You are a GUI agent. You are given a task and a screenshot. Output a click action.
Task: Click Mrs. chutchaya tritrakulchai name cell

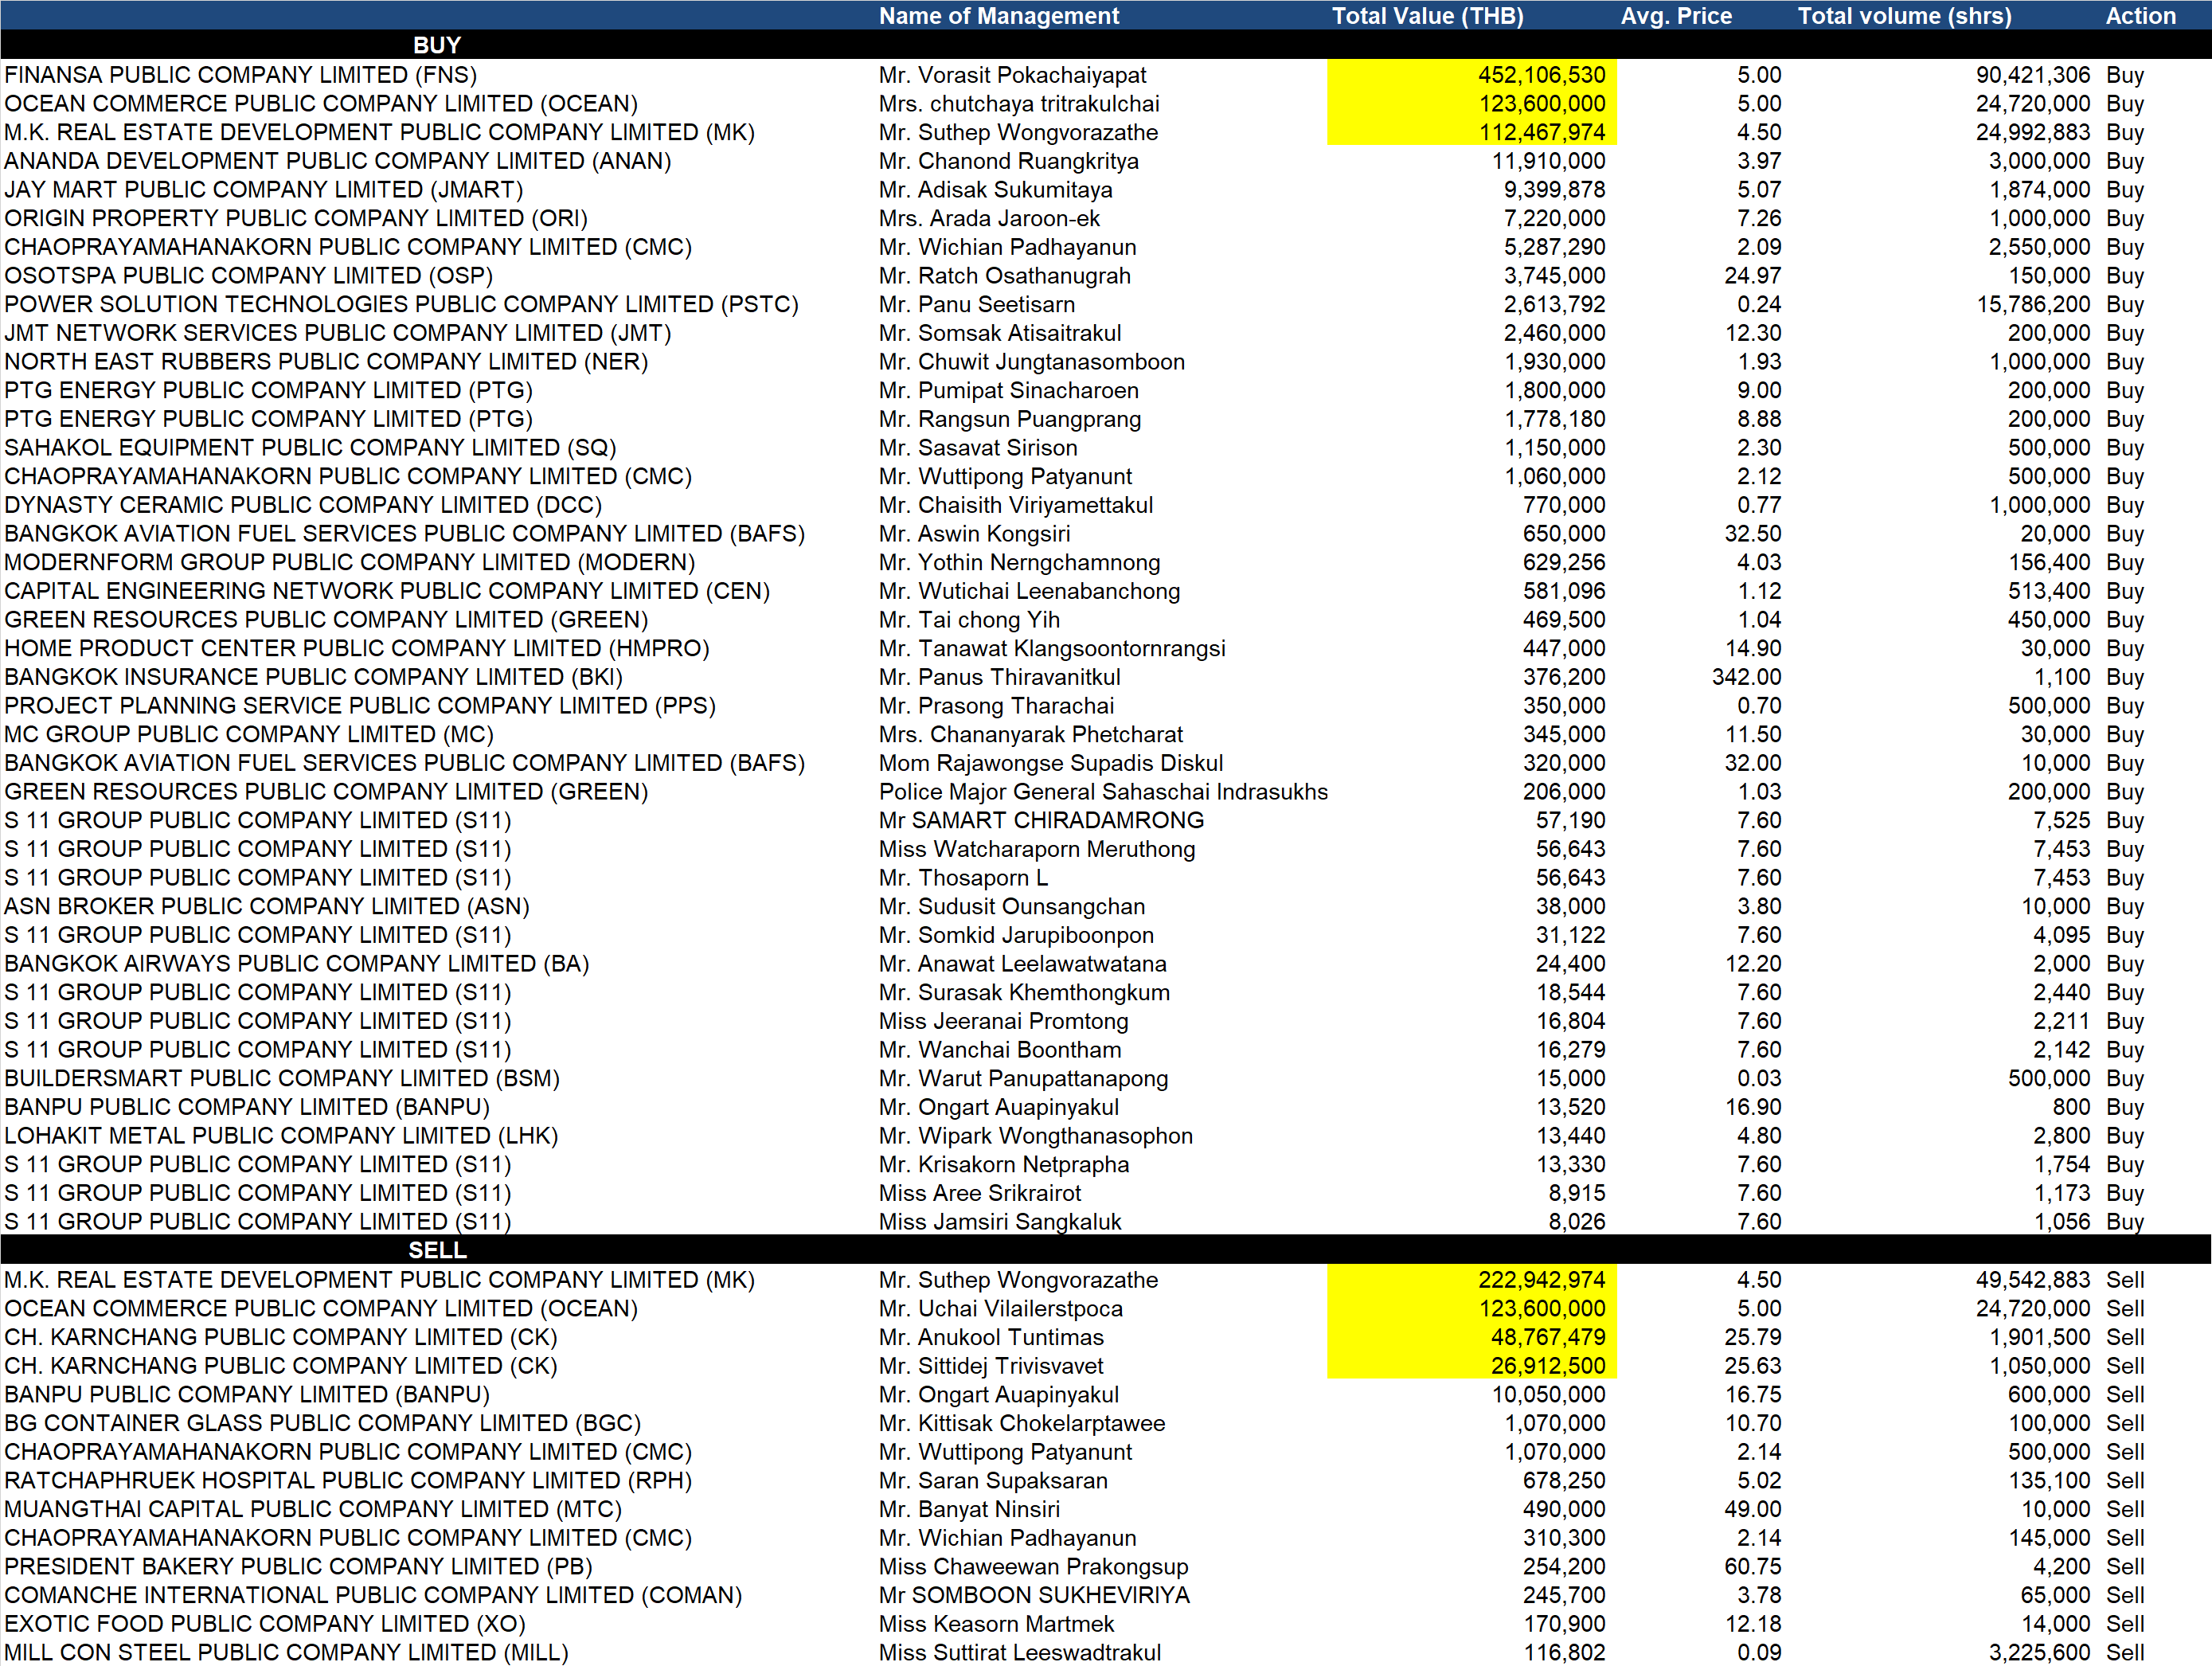[1019, 104]
